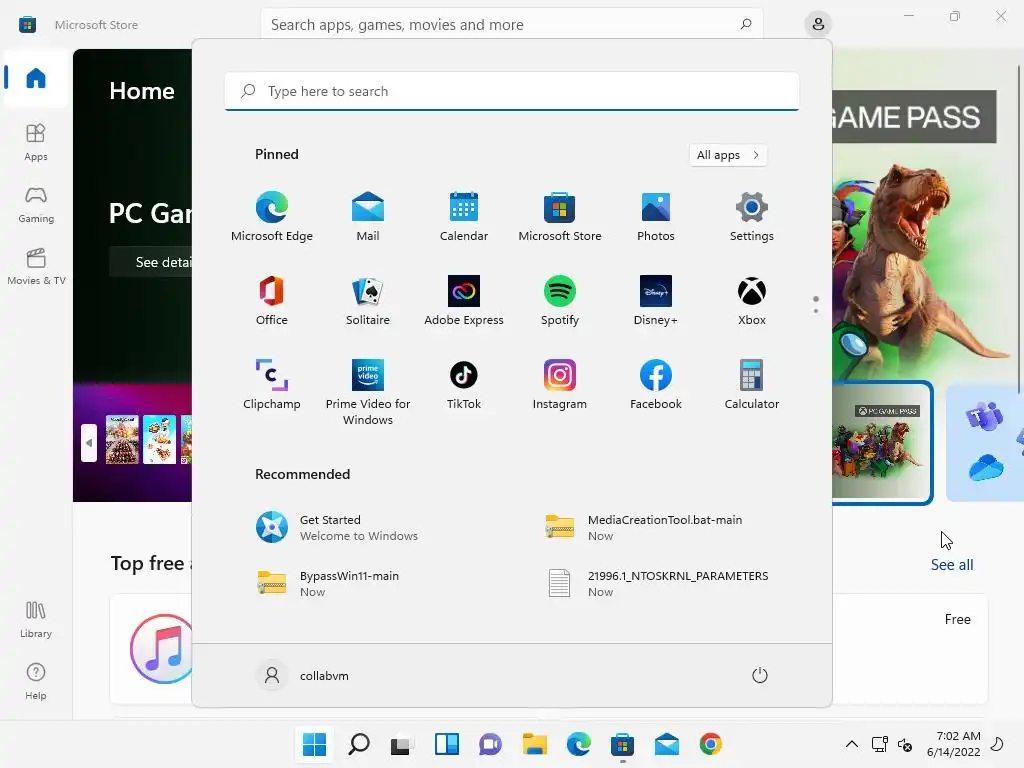Select the PC Game Pass carousel thumbnail
The height and width of the screenshot is (768, 1024).
(x=882, y=443)
